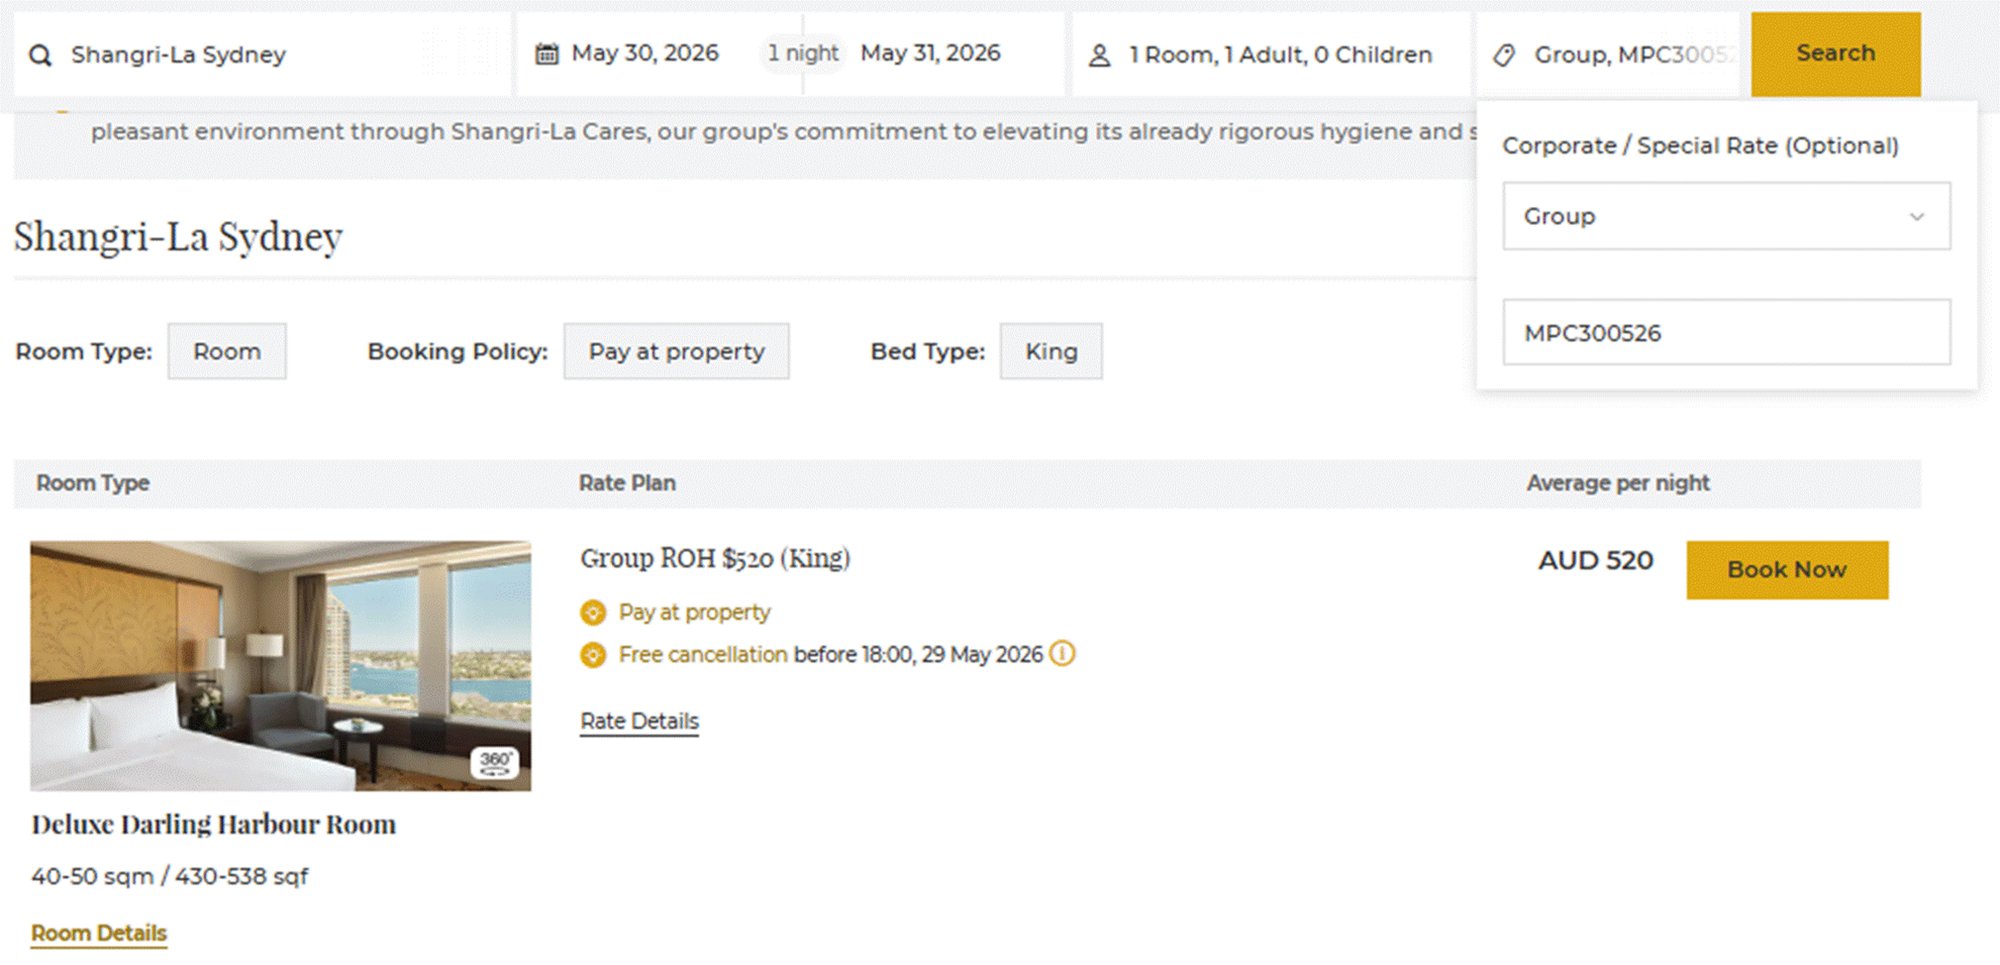This screenshot has width=2000, height=965.
Task: Click the guest person icon
Action: coord(1099,55)
